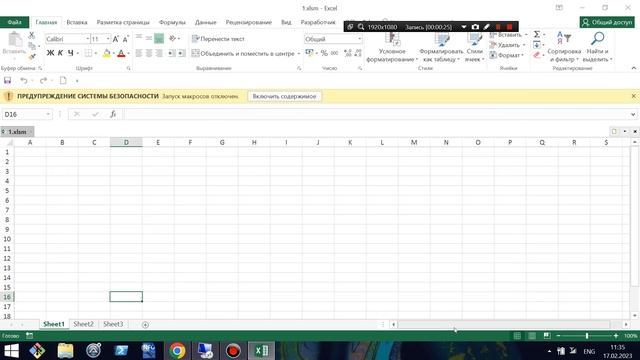Image resolution: width=640 pixels, height=360 pixels.
Task: Increase font size with the large A icon
Action: tap(116, 39)
